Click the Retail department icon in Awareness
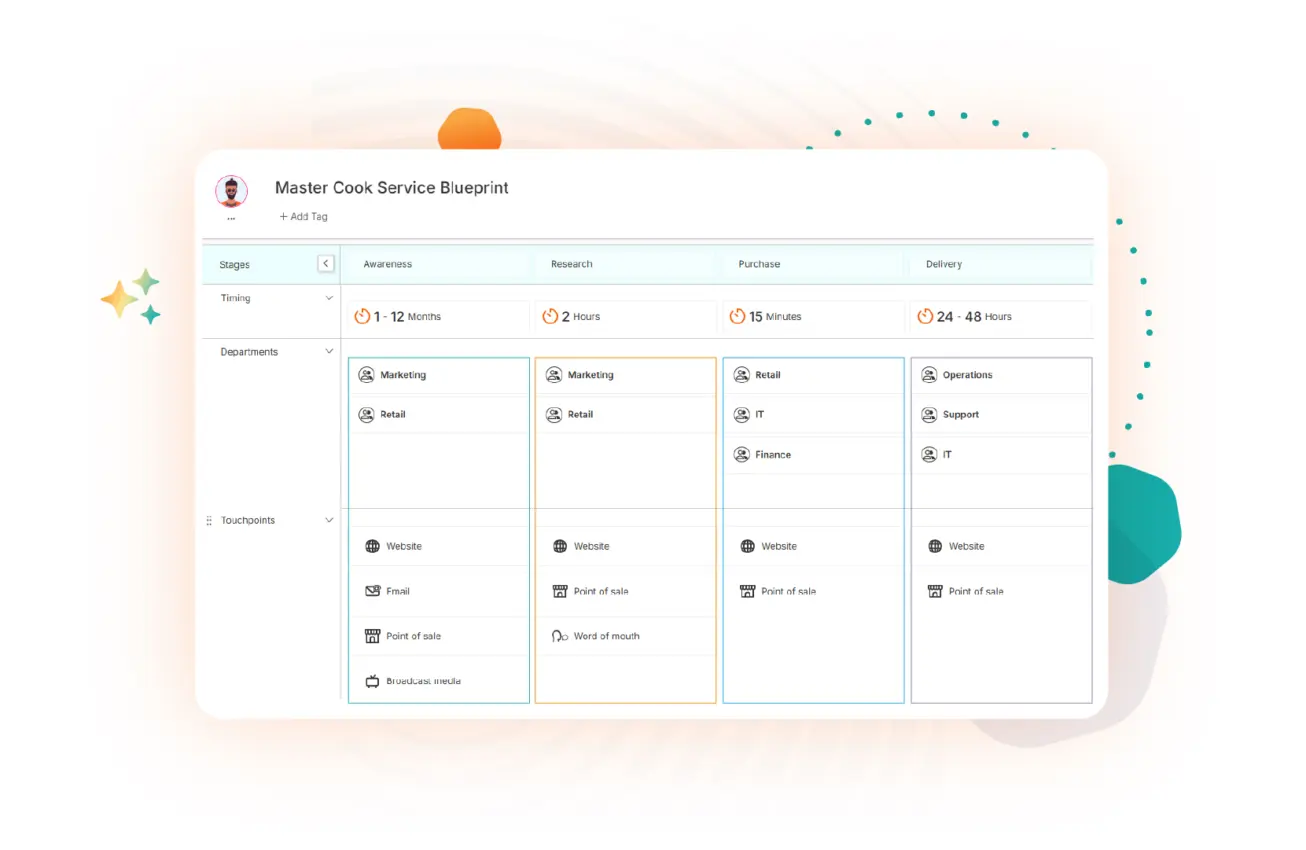 366,414
